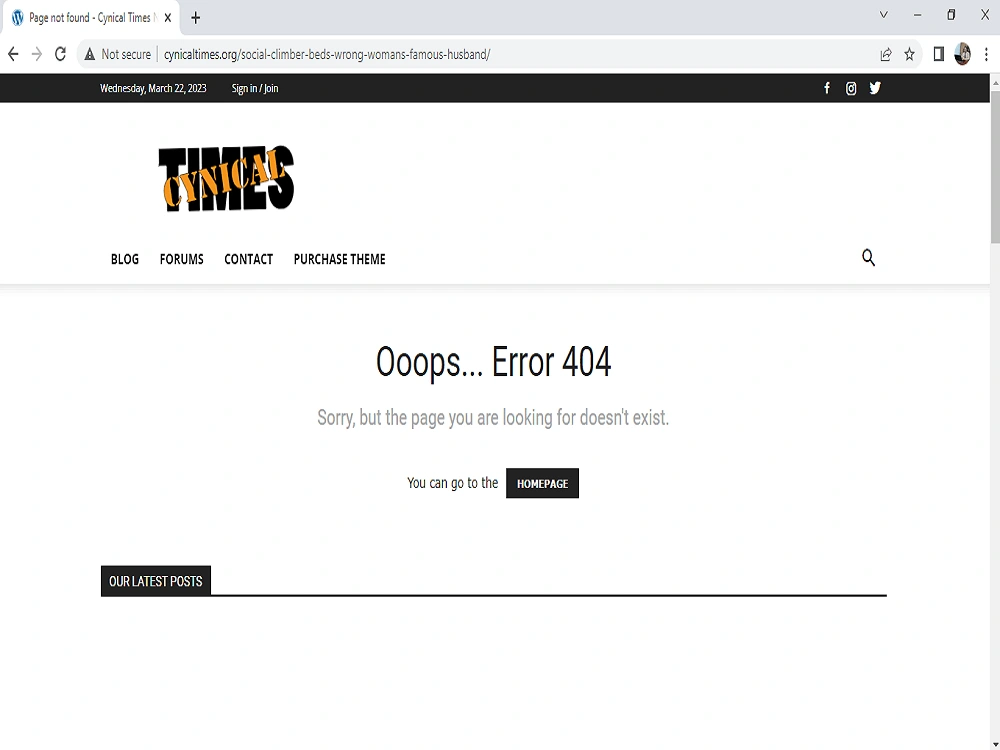Click the page vertical scrollbar thumb
The image size is (1000, 750).
995,166
